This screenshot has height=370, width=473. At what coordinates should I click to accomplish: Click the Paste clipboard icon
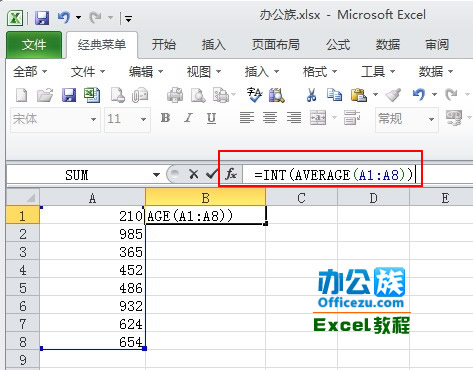pos(359,95)
